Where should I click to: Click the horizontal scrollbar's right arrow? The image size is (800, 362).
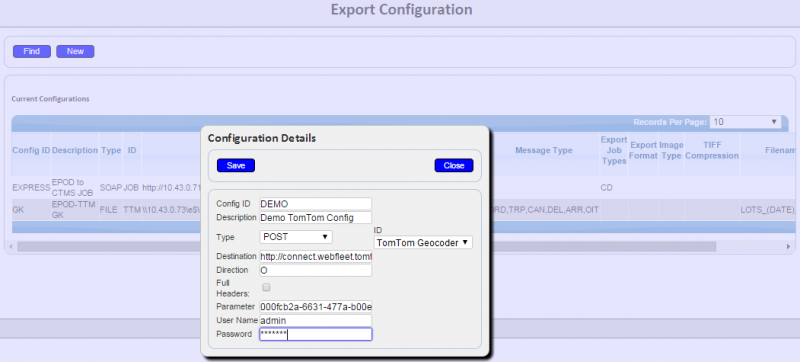788,247
